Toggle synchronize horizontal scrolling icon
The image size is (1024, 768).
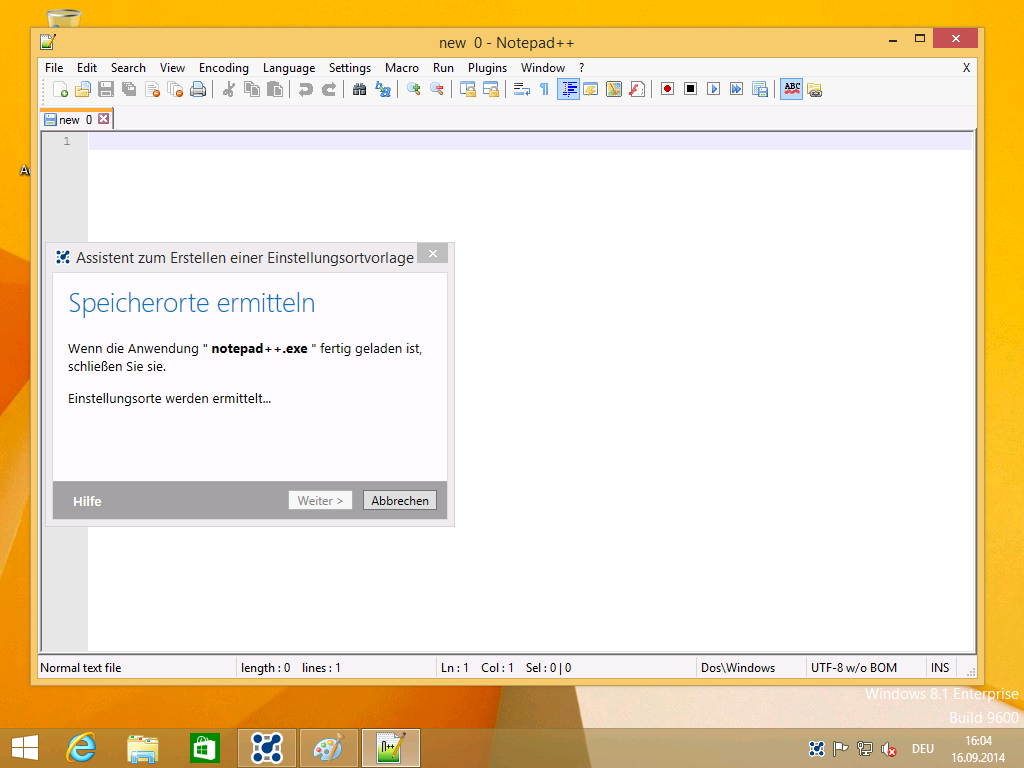click(x=491, y=89)
